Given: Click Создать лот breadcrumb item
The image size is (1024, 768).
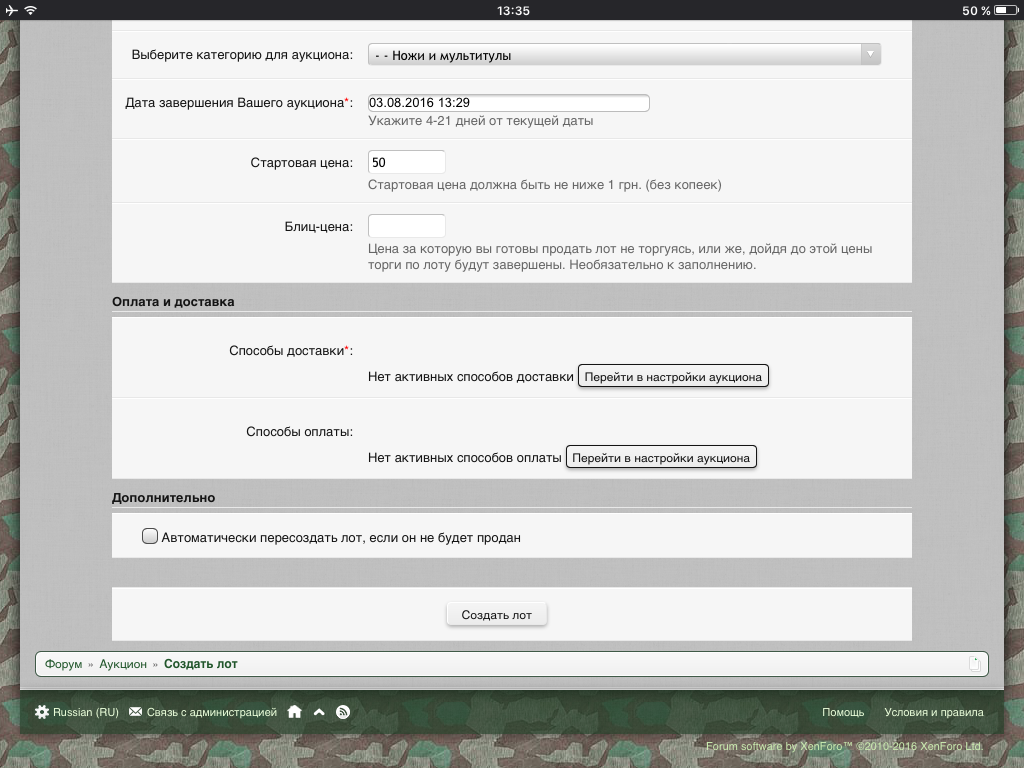Looking at the screenshot, I should [200, 664].
